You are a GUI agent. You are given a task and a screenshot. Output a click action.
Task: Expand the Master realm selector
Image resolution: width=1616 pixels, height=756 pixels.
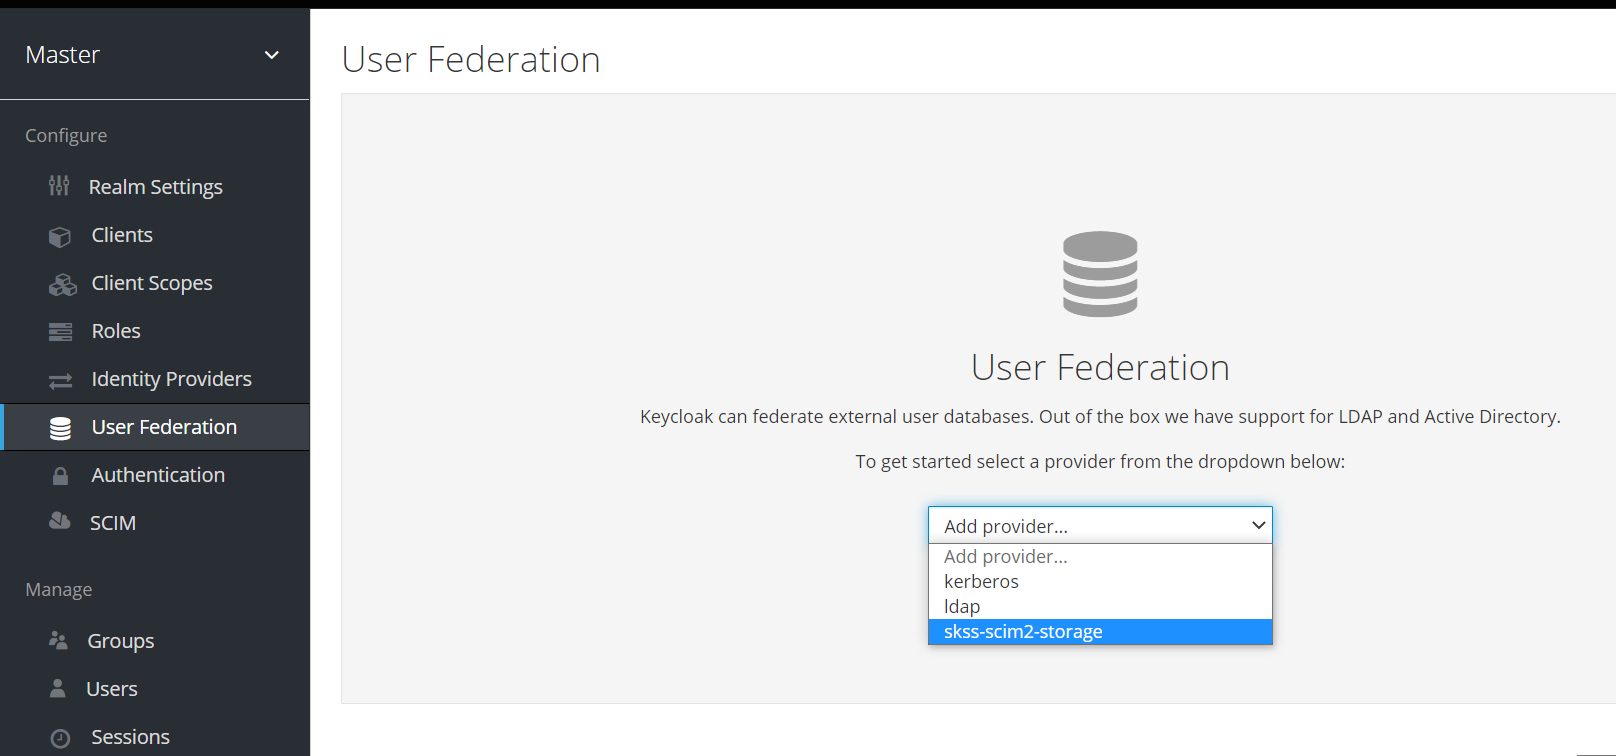271,55
